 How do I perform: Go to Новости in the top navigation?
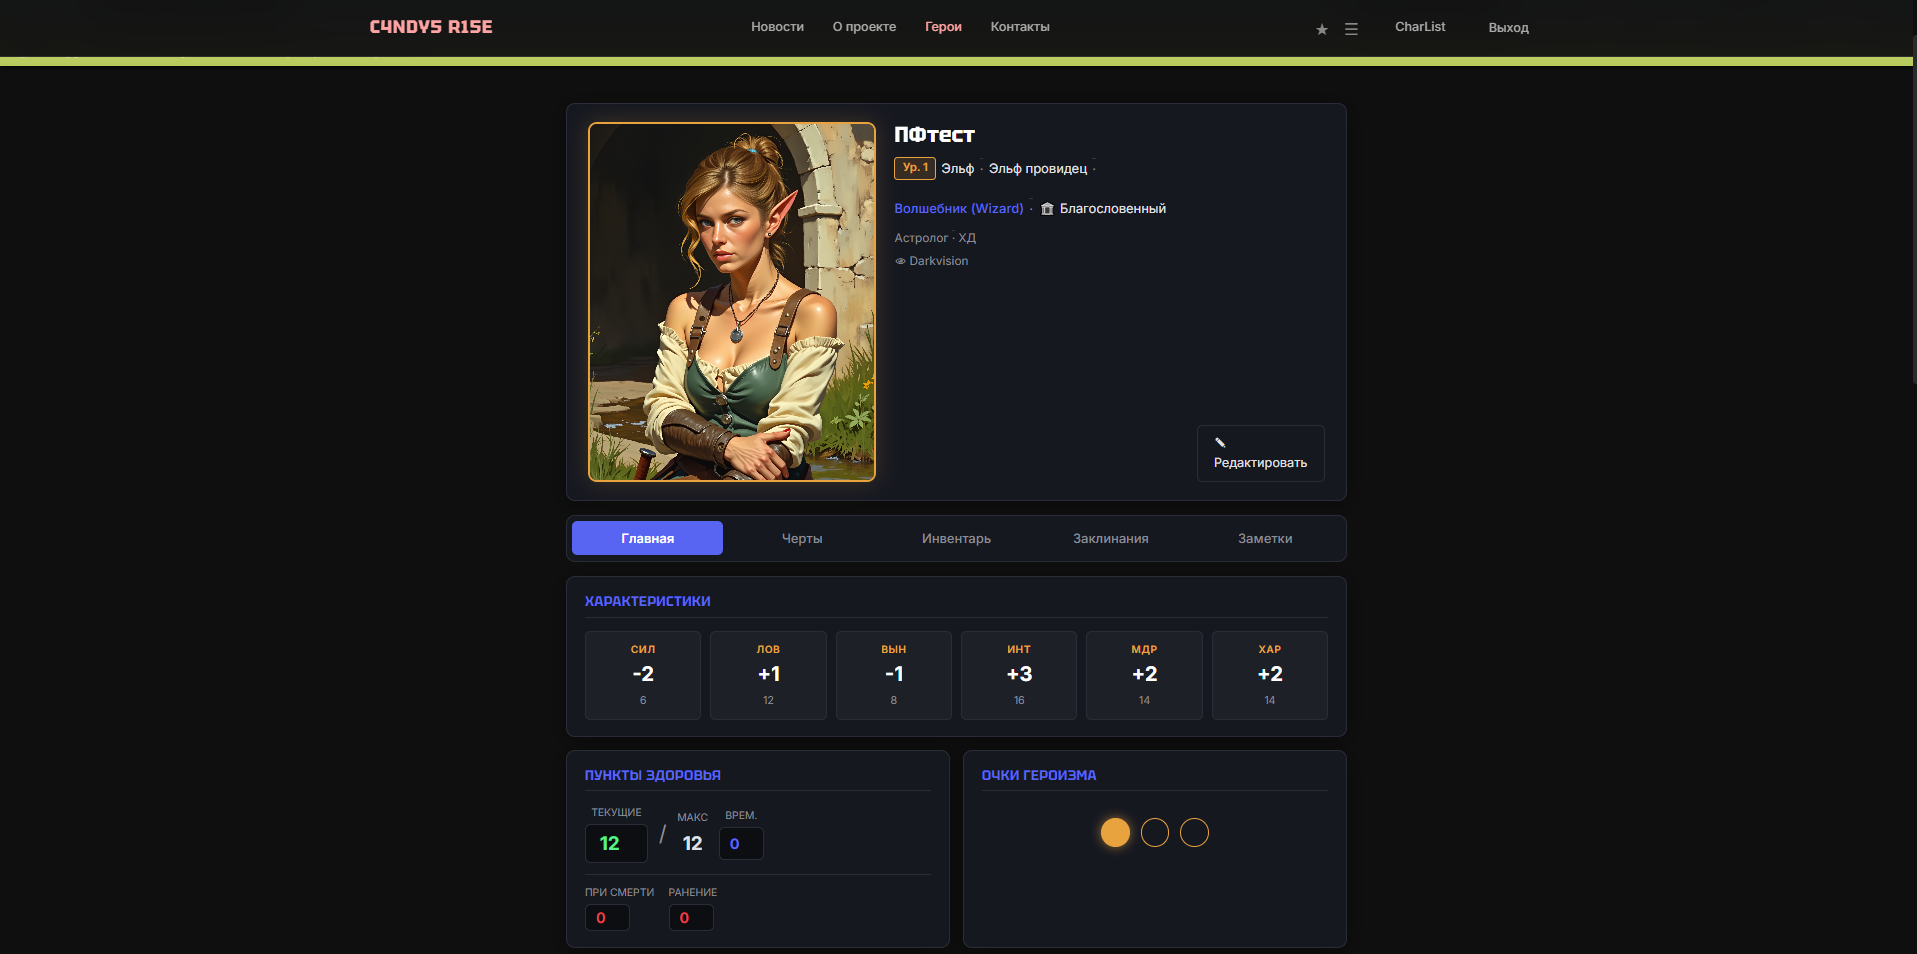[778, 27]
